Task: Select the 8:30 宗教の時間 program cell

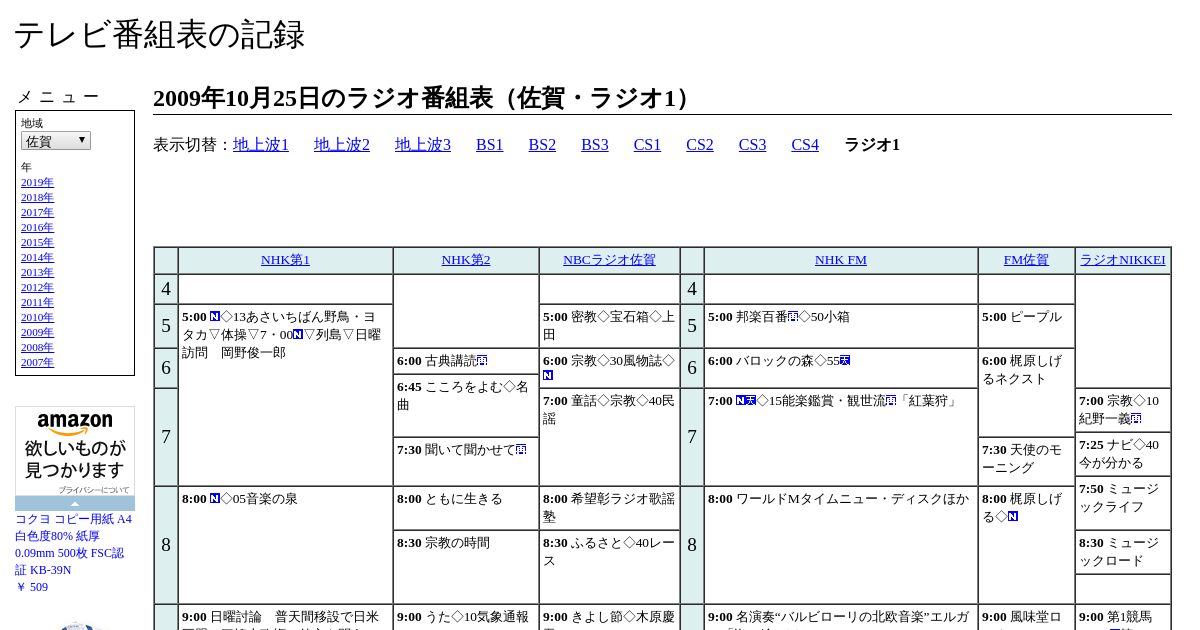Action: [466, 567]
